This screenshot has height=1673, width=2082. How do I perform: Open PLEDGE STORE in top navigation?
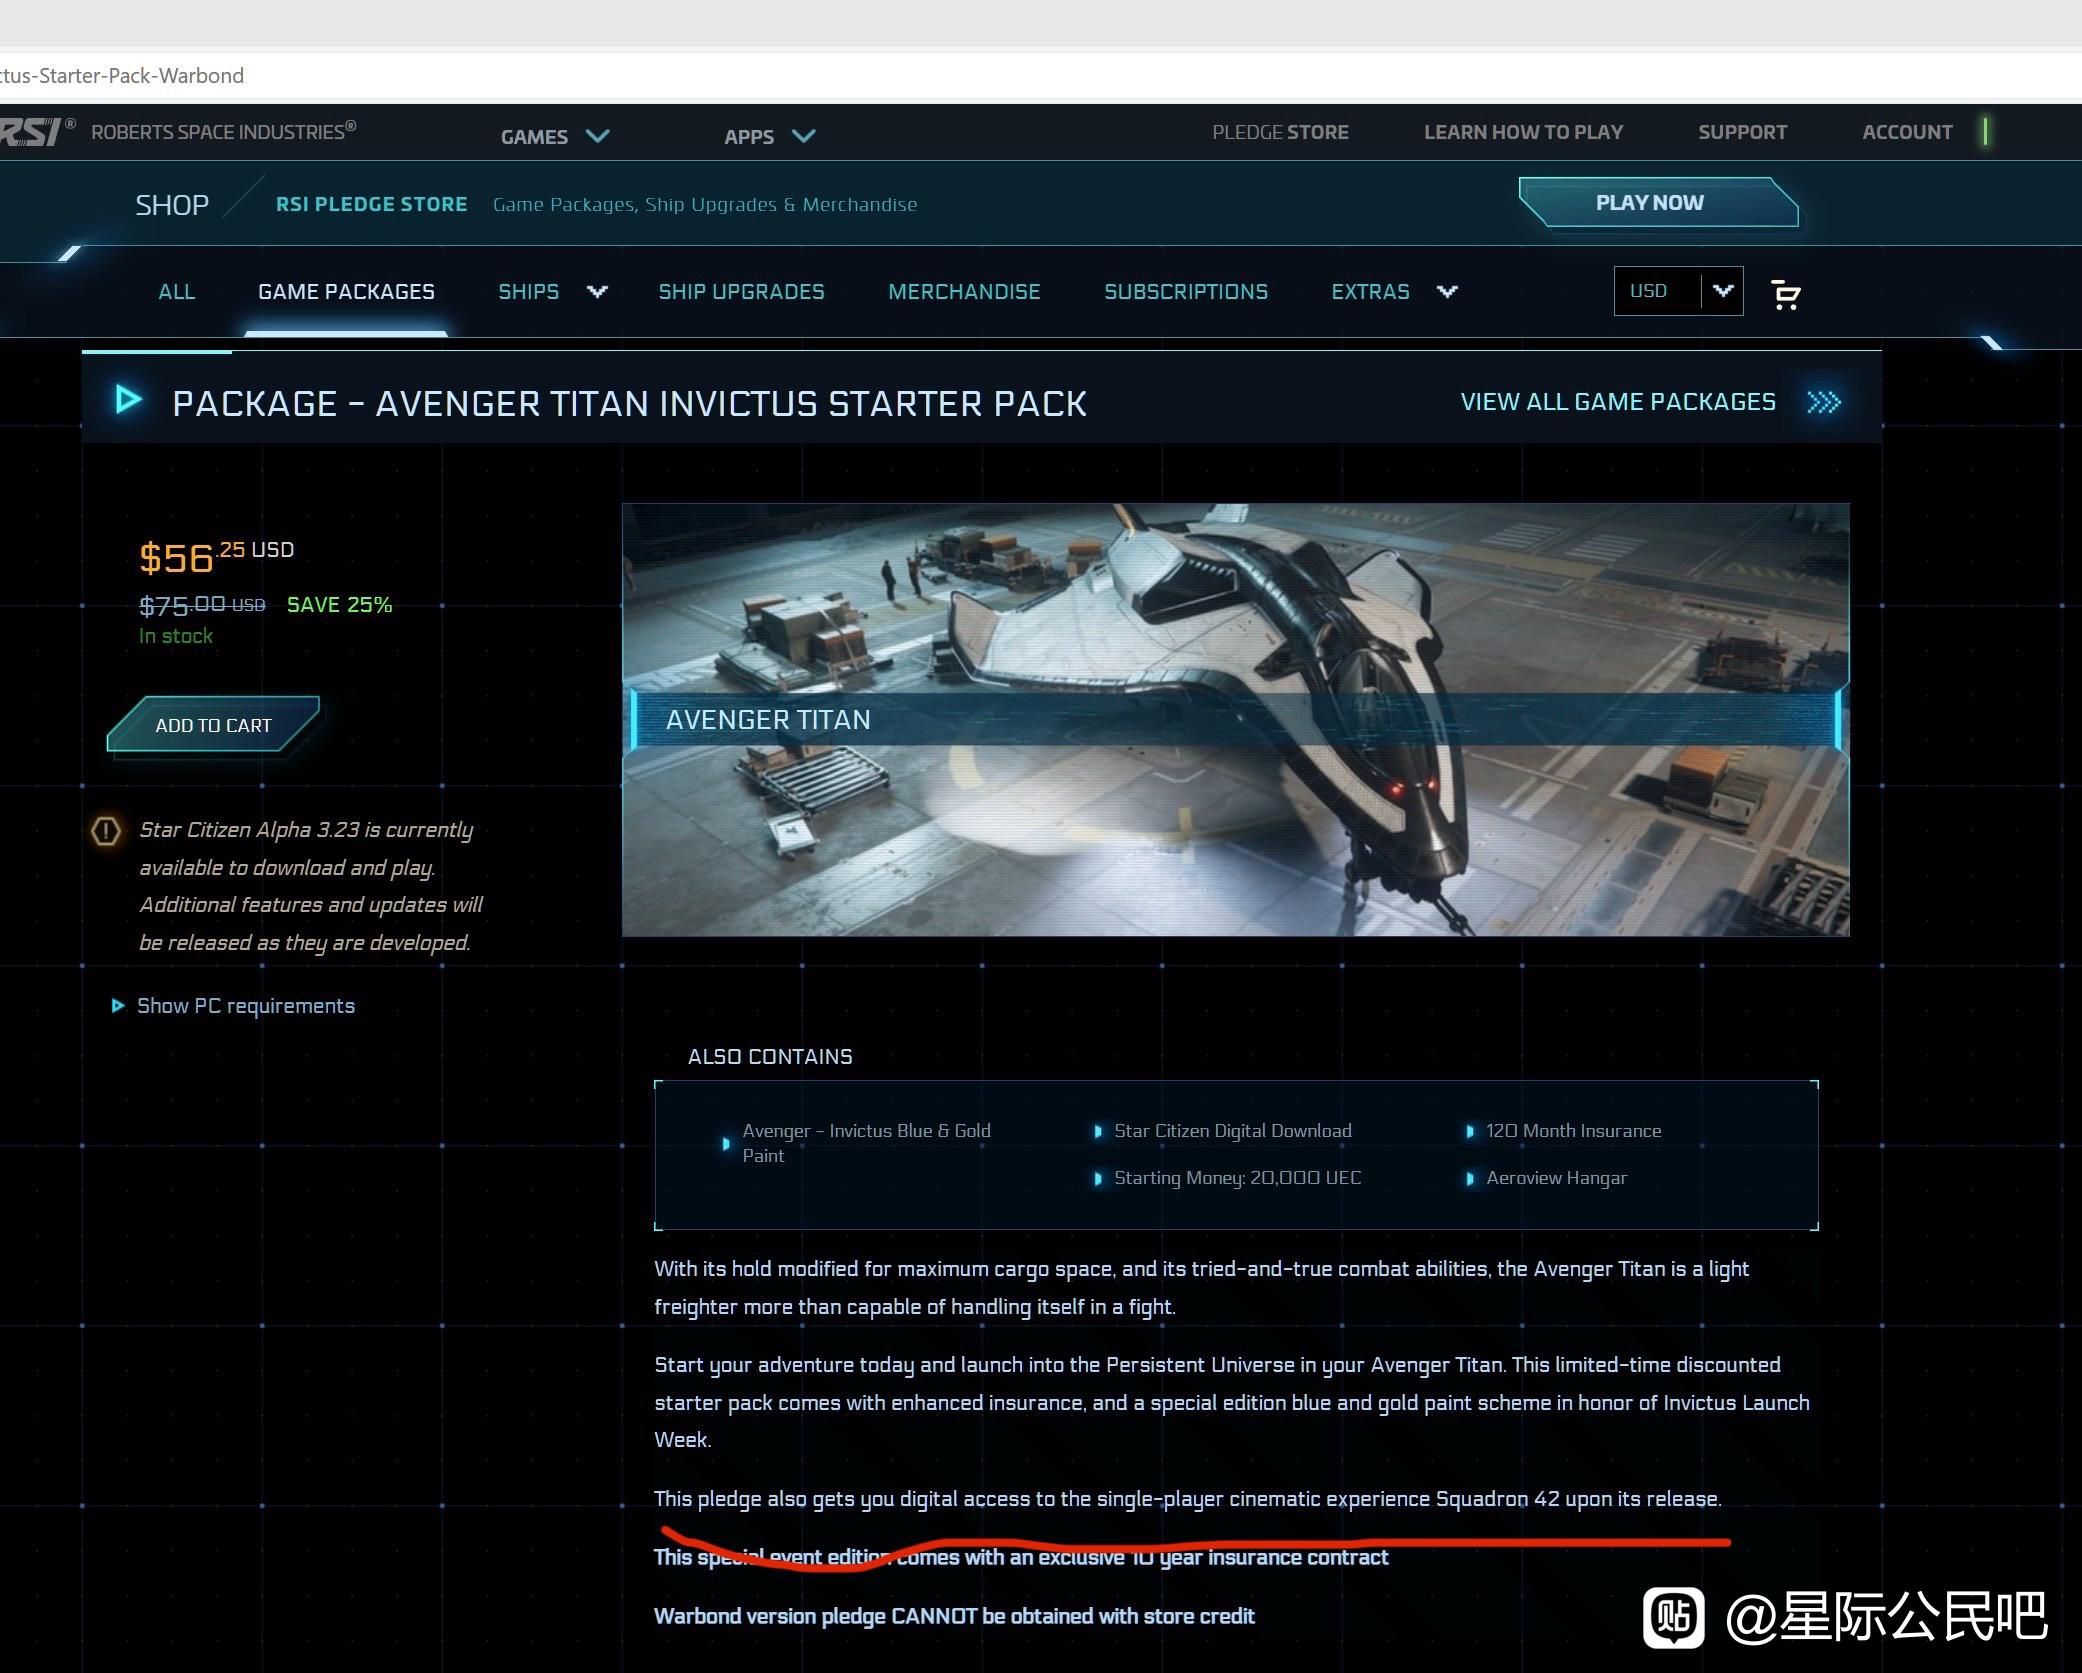click(1280, 132)
